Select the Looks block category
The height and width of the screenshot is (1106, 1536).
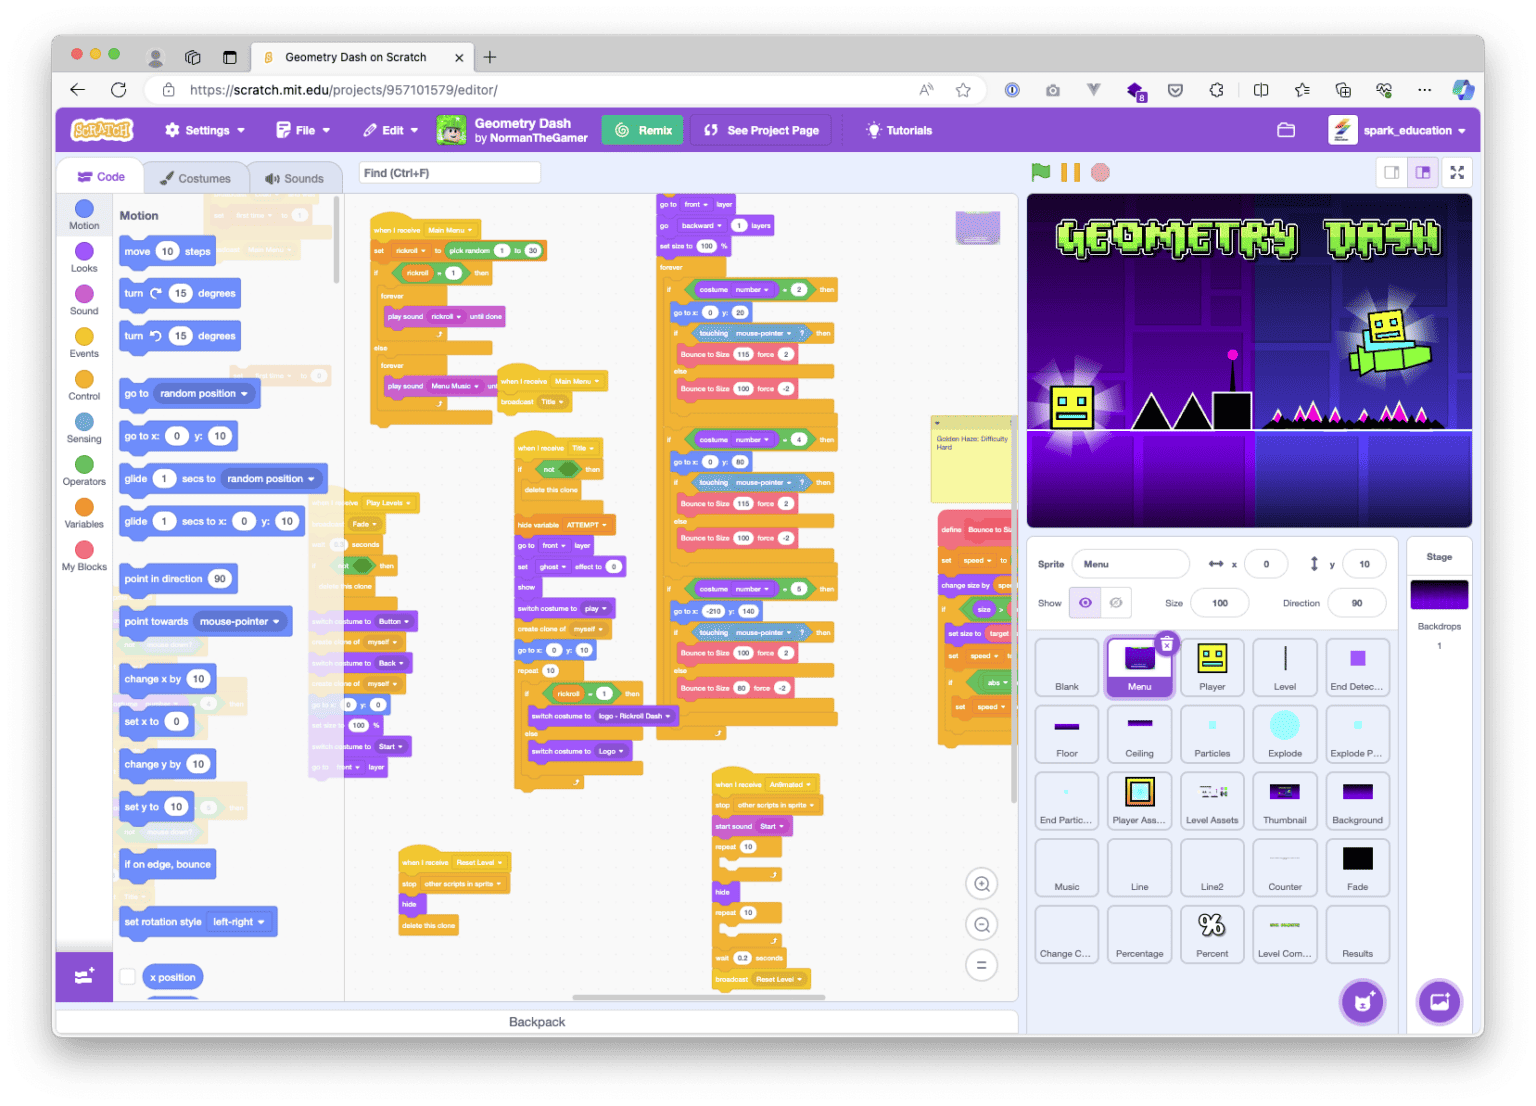(84, 257)
